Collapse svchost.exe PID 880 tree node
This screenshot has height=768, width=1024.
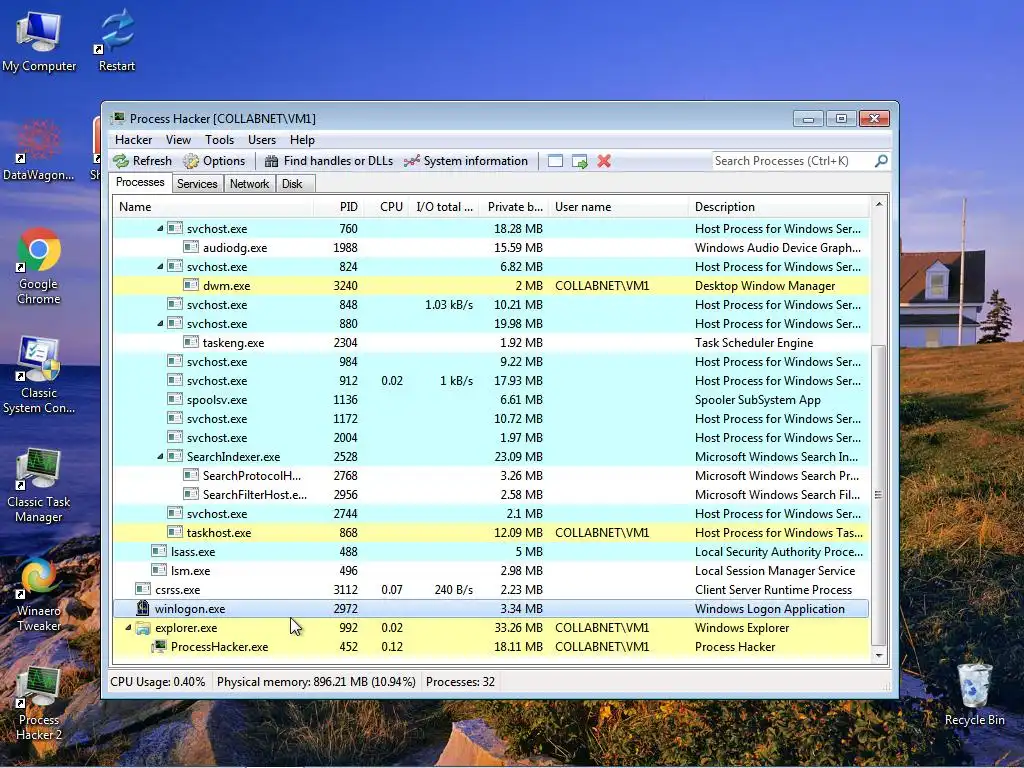(160, 324)
